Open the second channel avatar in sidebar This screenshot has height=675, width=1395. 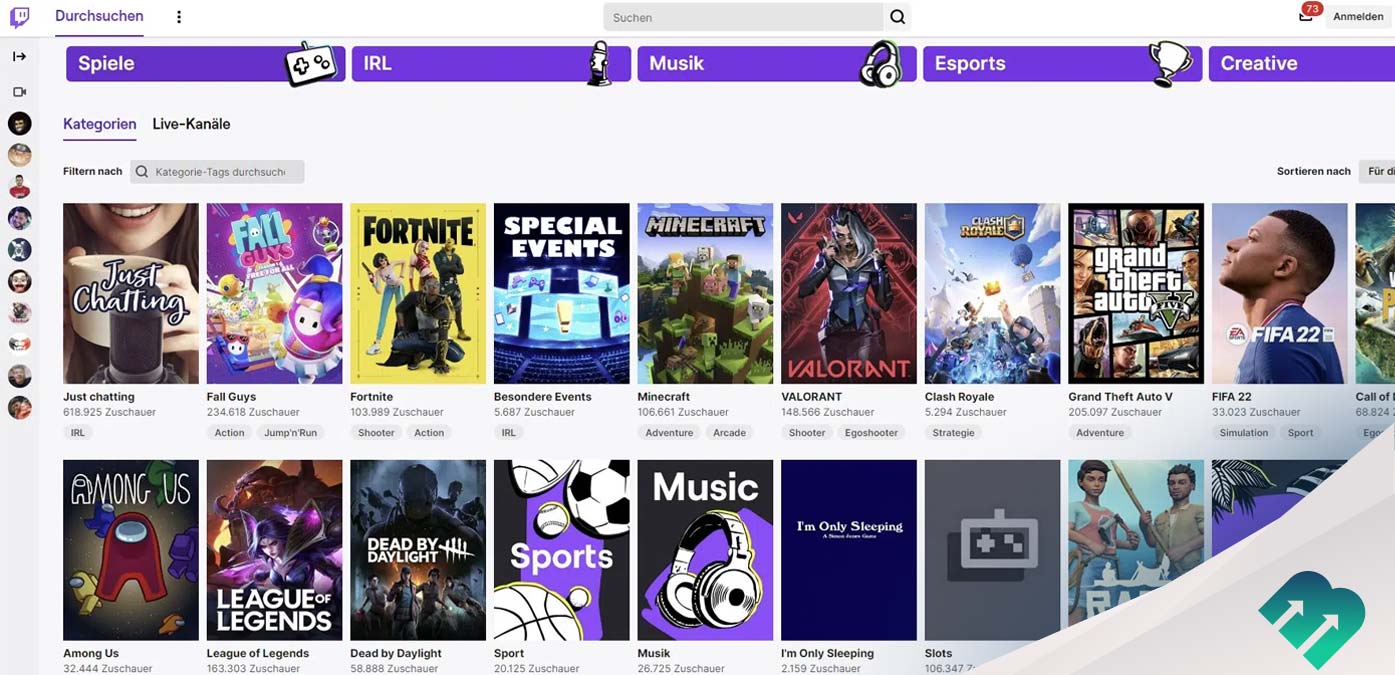coord(20,155)
